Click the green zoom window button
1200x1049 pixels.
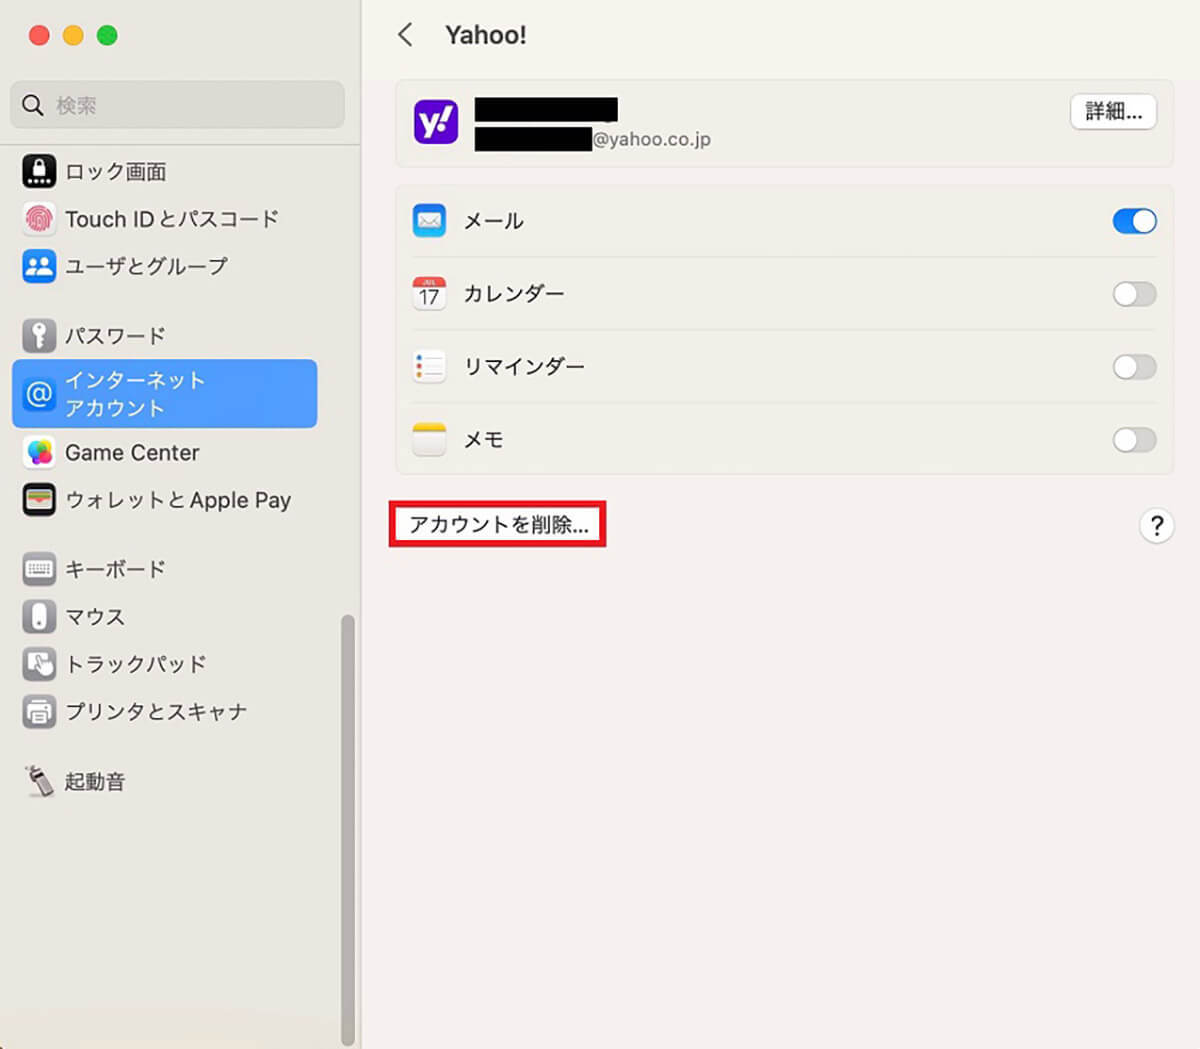107,35
